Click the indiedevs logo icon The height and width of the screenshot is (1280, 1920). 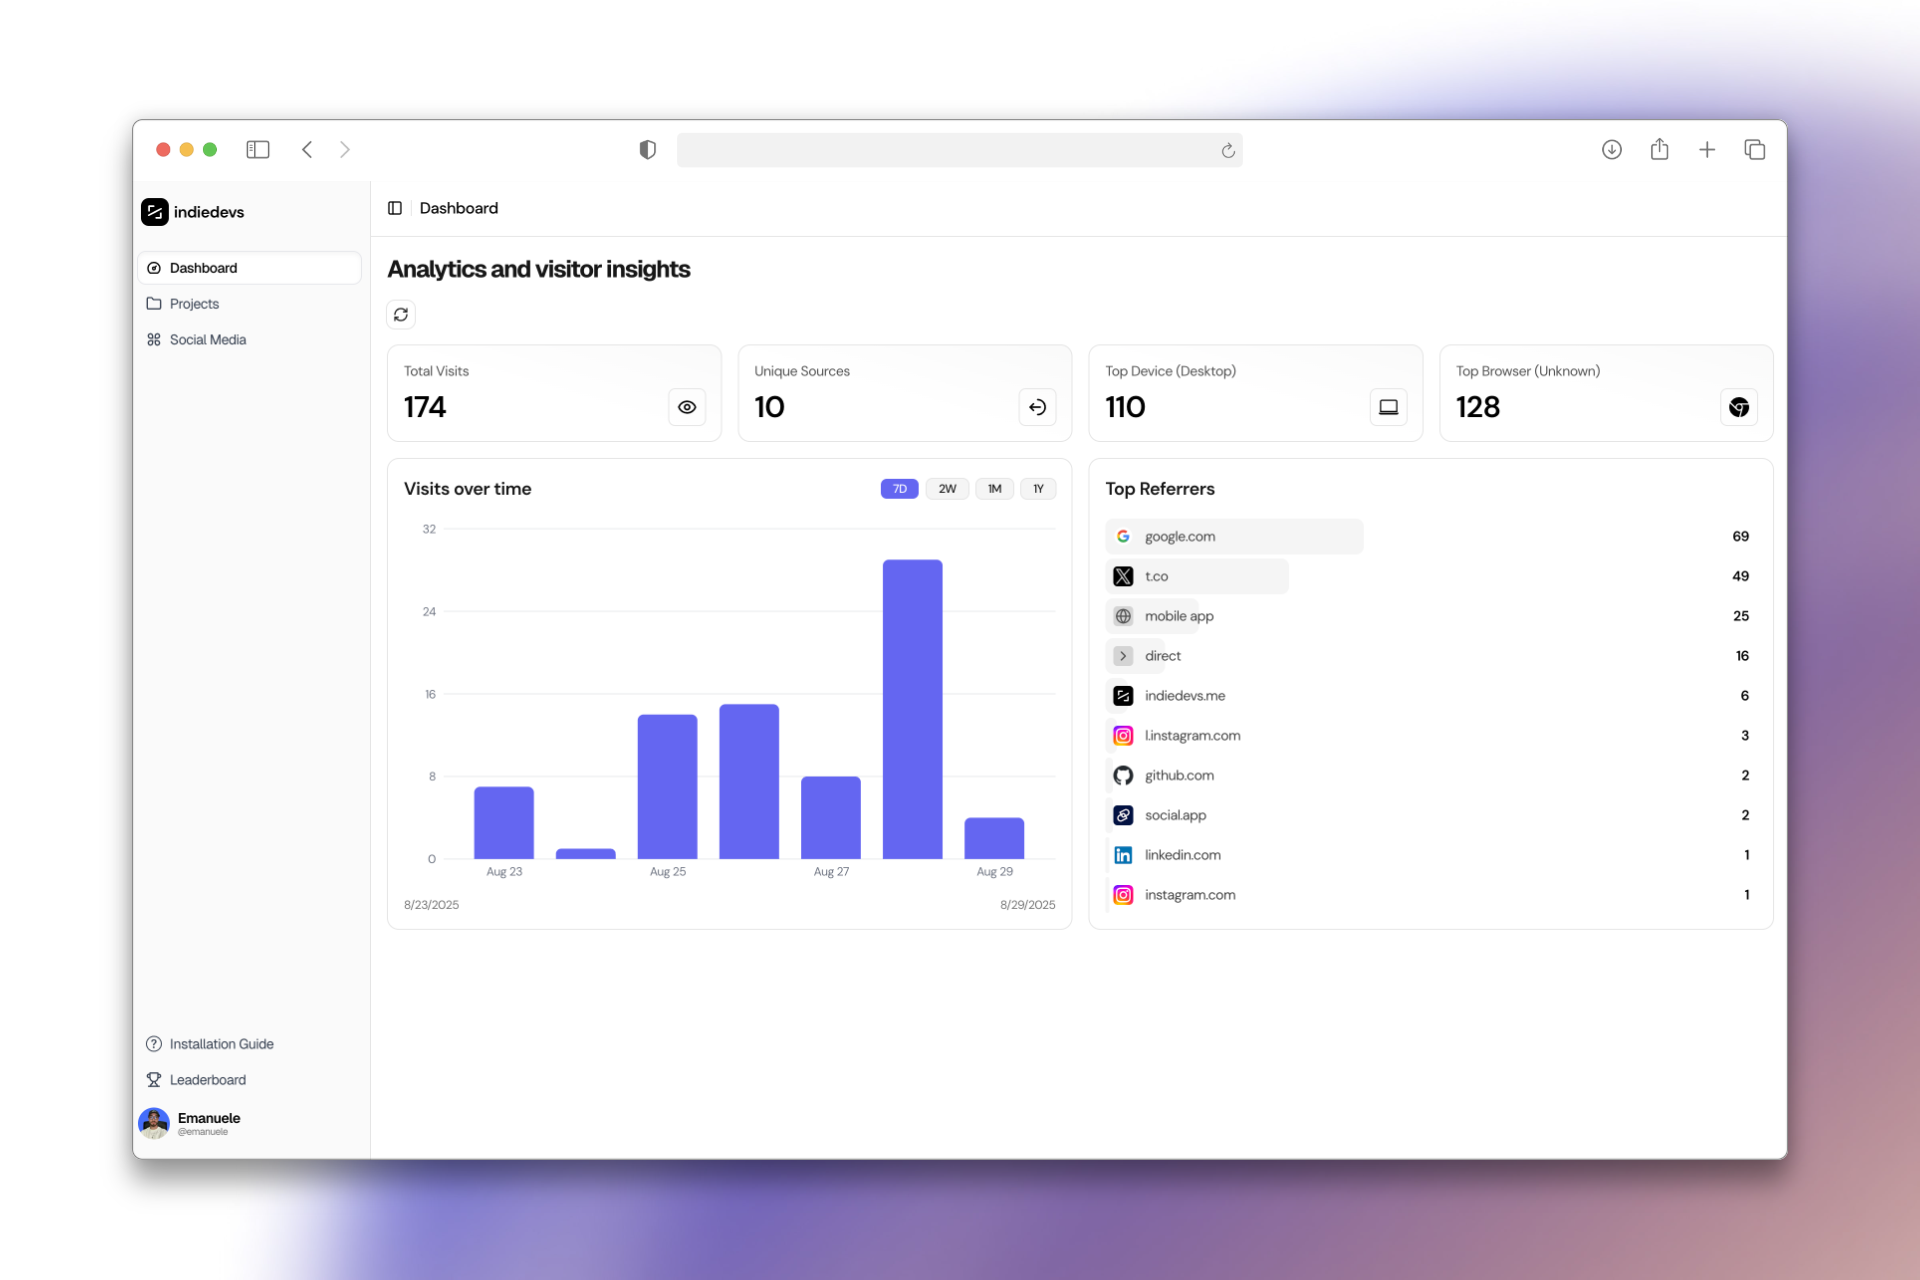click(155, 212)
